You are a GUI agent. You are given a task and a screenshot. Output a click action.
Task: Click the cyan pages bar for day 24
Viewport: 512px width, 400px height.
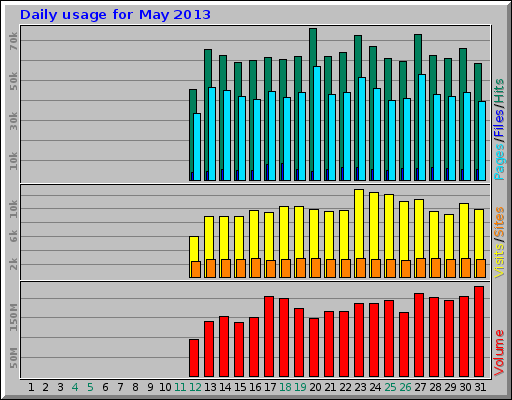(377, 134)
